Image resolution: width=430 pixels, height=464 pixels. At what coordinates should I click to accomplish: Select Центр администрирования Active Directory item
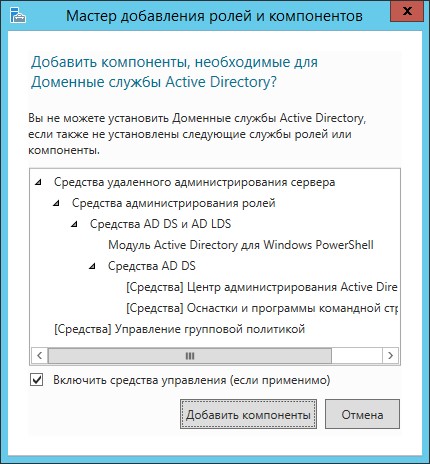[x=262, y=287]
